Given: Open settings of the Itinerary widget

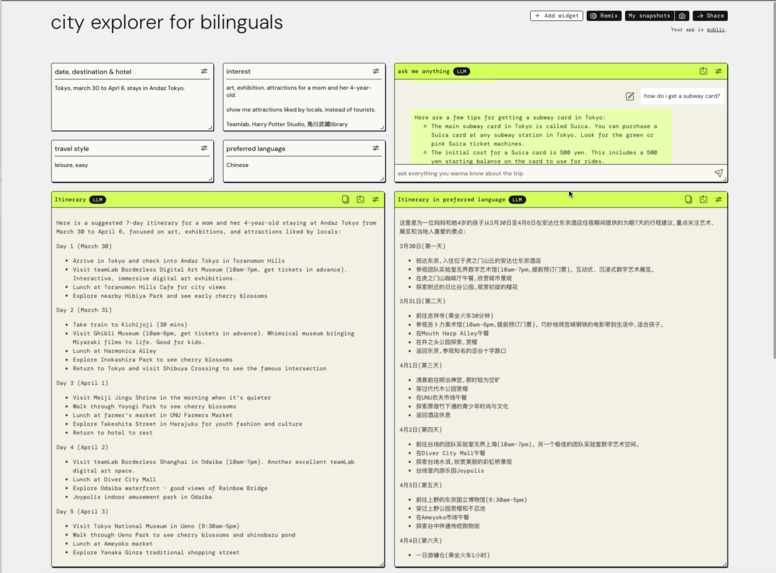Looking at the screenshot, I should click(376, 199).
